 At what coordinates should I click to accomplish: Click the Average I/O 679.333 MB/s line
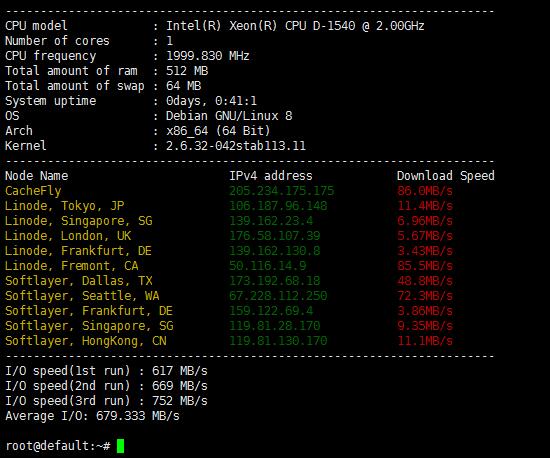coord(92,416)
